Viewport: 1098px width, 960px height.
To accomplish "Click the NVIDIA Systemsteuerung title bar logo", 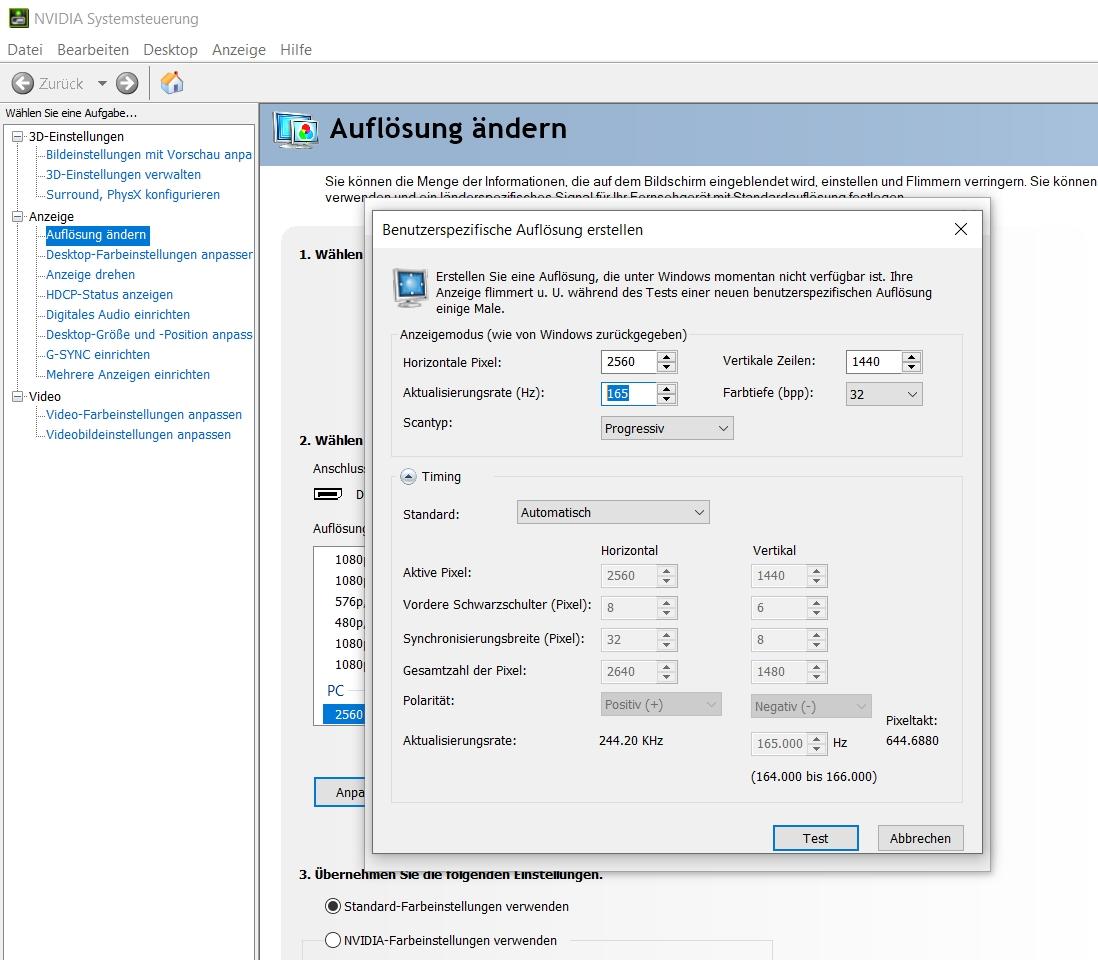I will 18,18.
